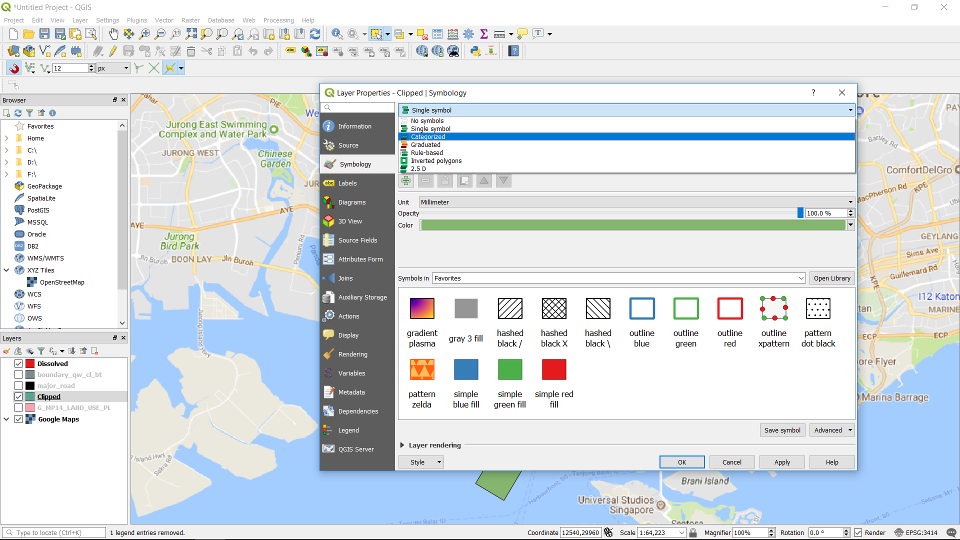Enable the major_road layer checkbox
960x540 pixels.
click(x=18, y=385)
